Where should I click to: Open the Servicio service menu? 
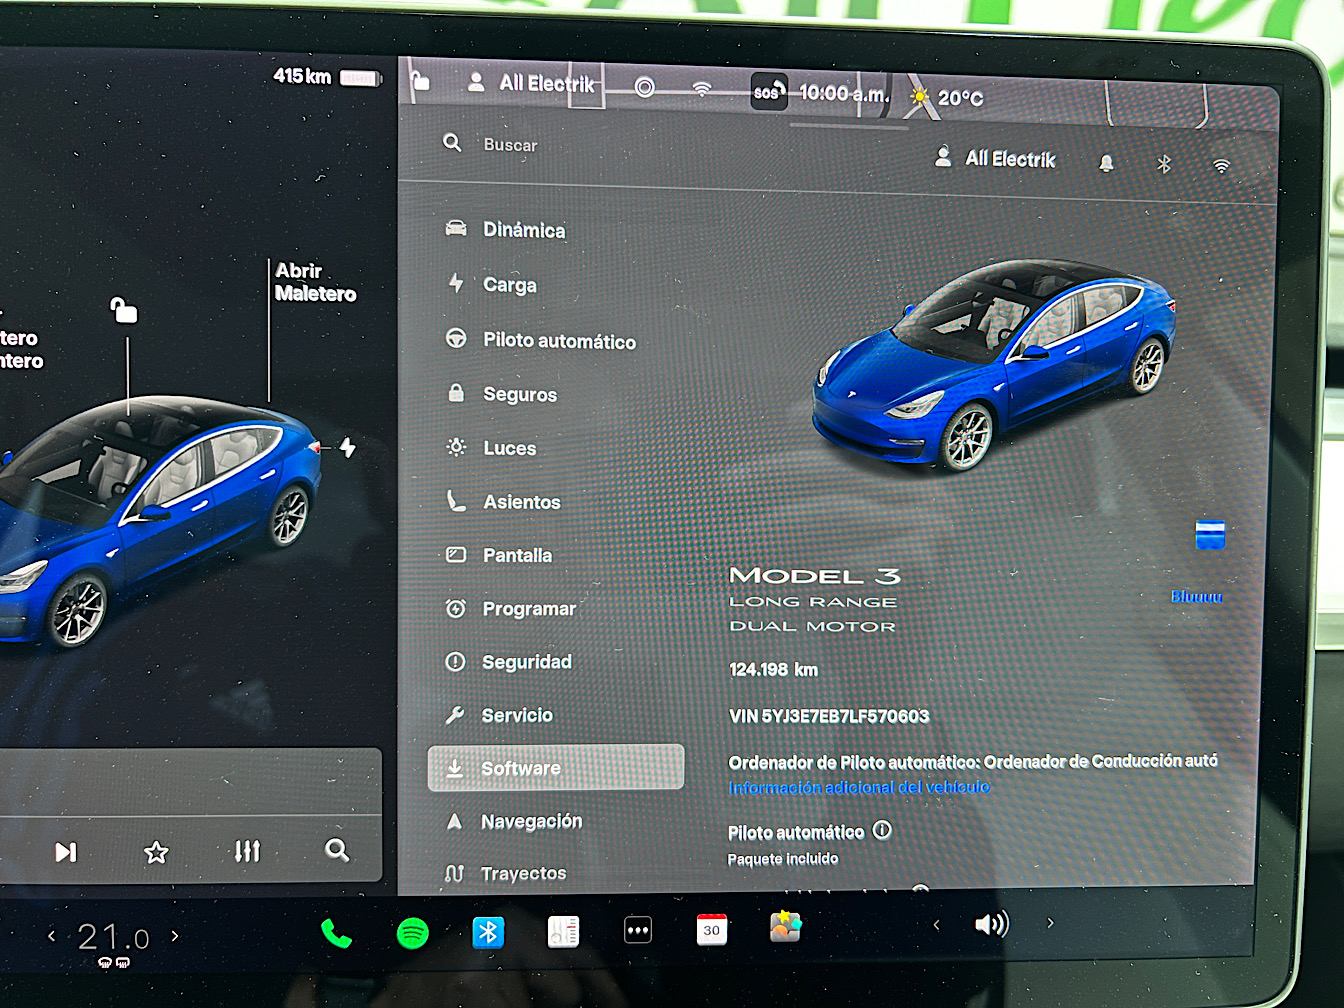[498, 715]
